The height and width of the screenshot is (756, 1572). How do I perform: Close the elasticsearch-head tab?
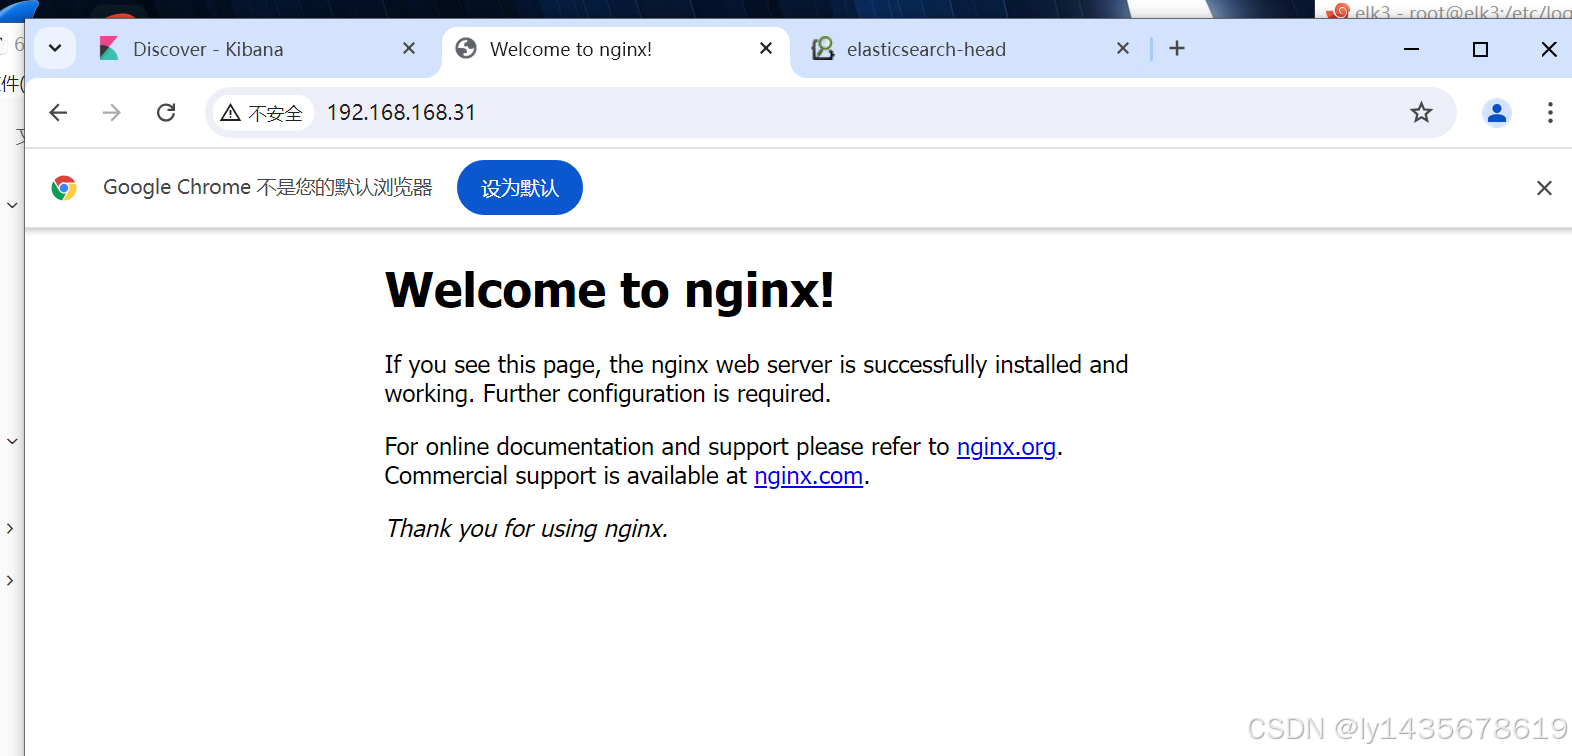[1123, 48]
